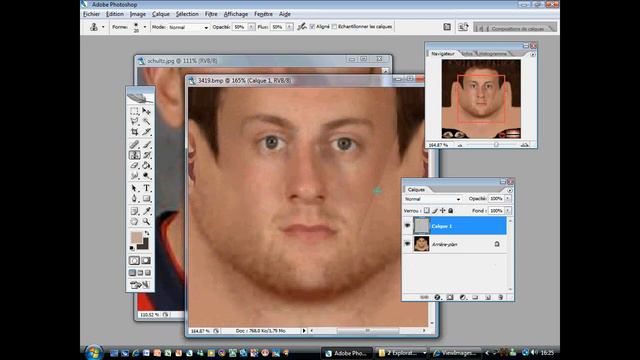Click the new adjustment layer icon
640x360 pixels.
click(x=462, y=297)
